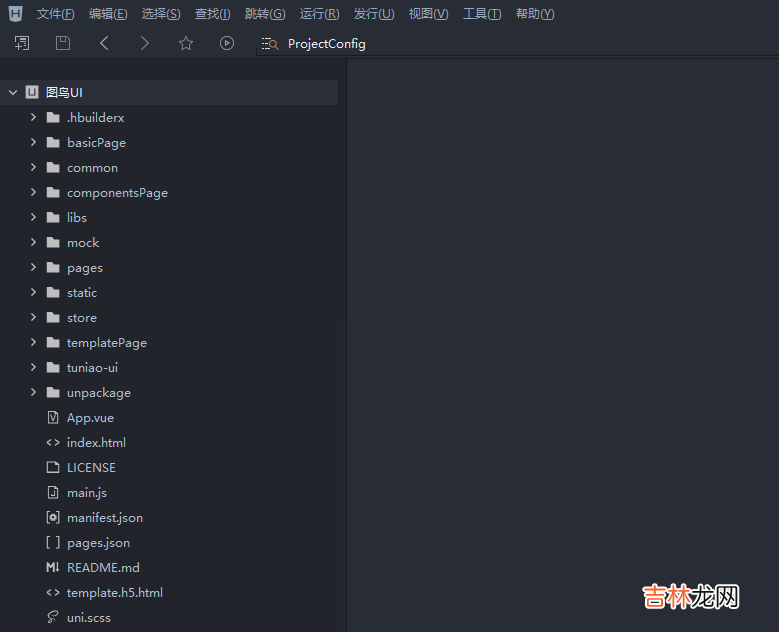The image size is (779, 632).
Task: Open the 工具(T) menu
Action: tap(482, 14)
